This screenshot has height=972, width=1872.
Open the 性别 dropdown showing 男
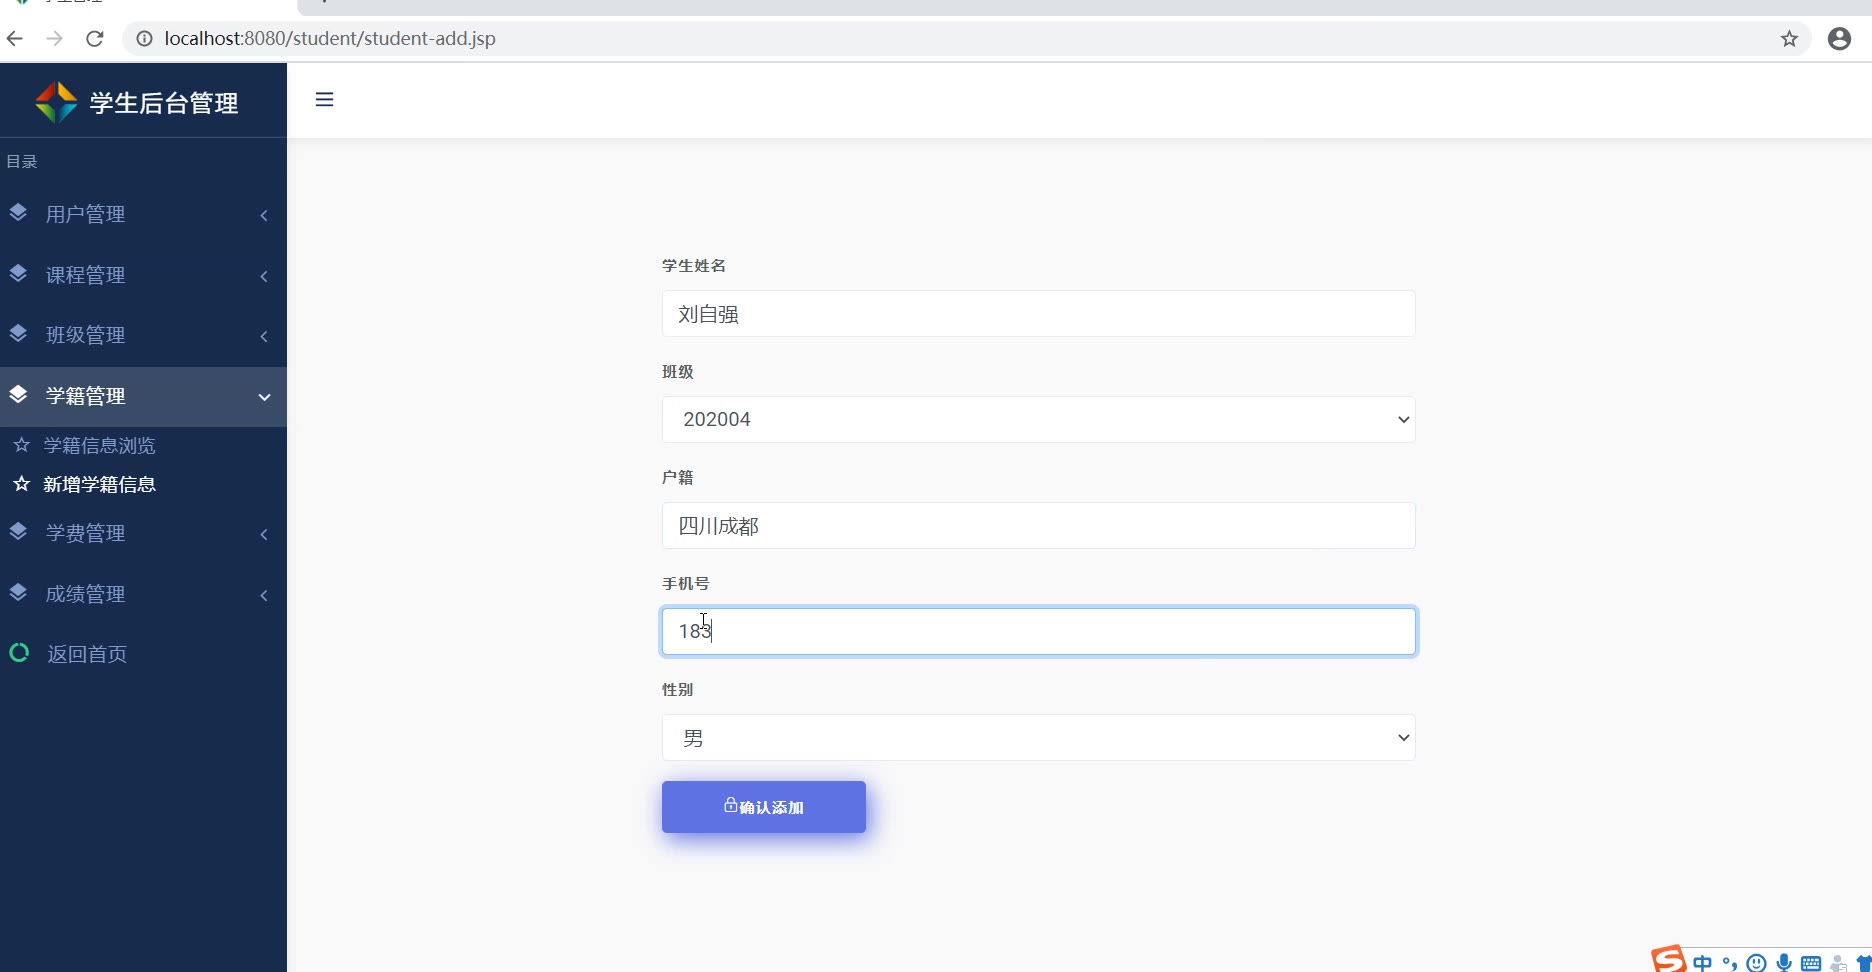1038,737
